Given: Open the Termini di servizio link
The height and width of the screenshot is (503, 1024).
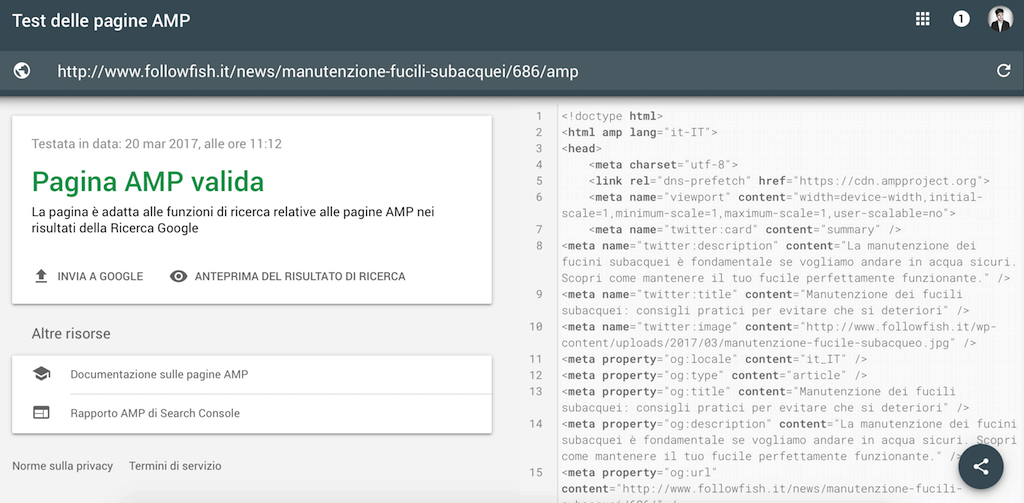Looking at the screenshot, I should click(x=175, y=466).
